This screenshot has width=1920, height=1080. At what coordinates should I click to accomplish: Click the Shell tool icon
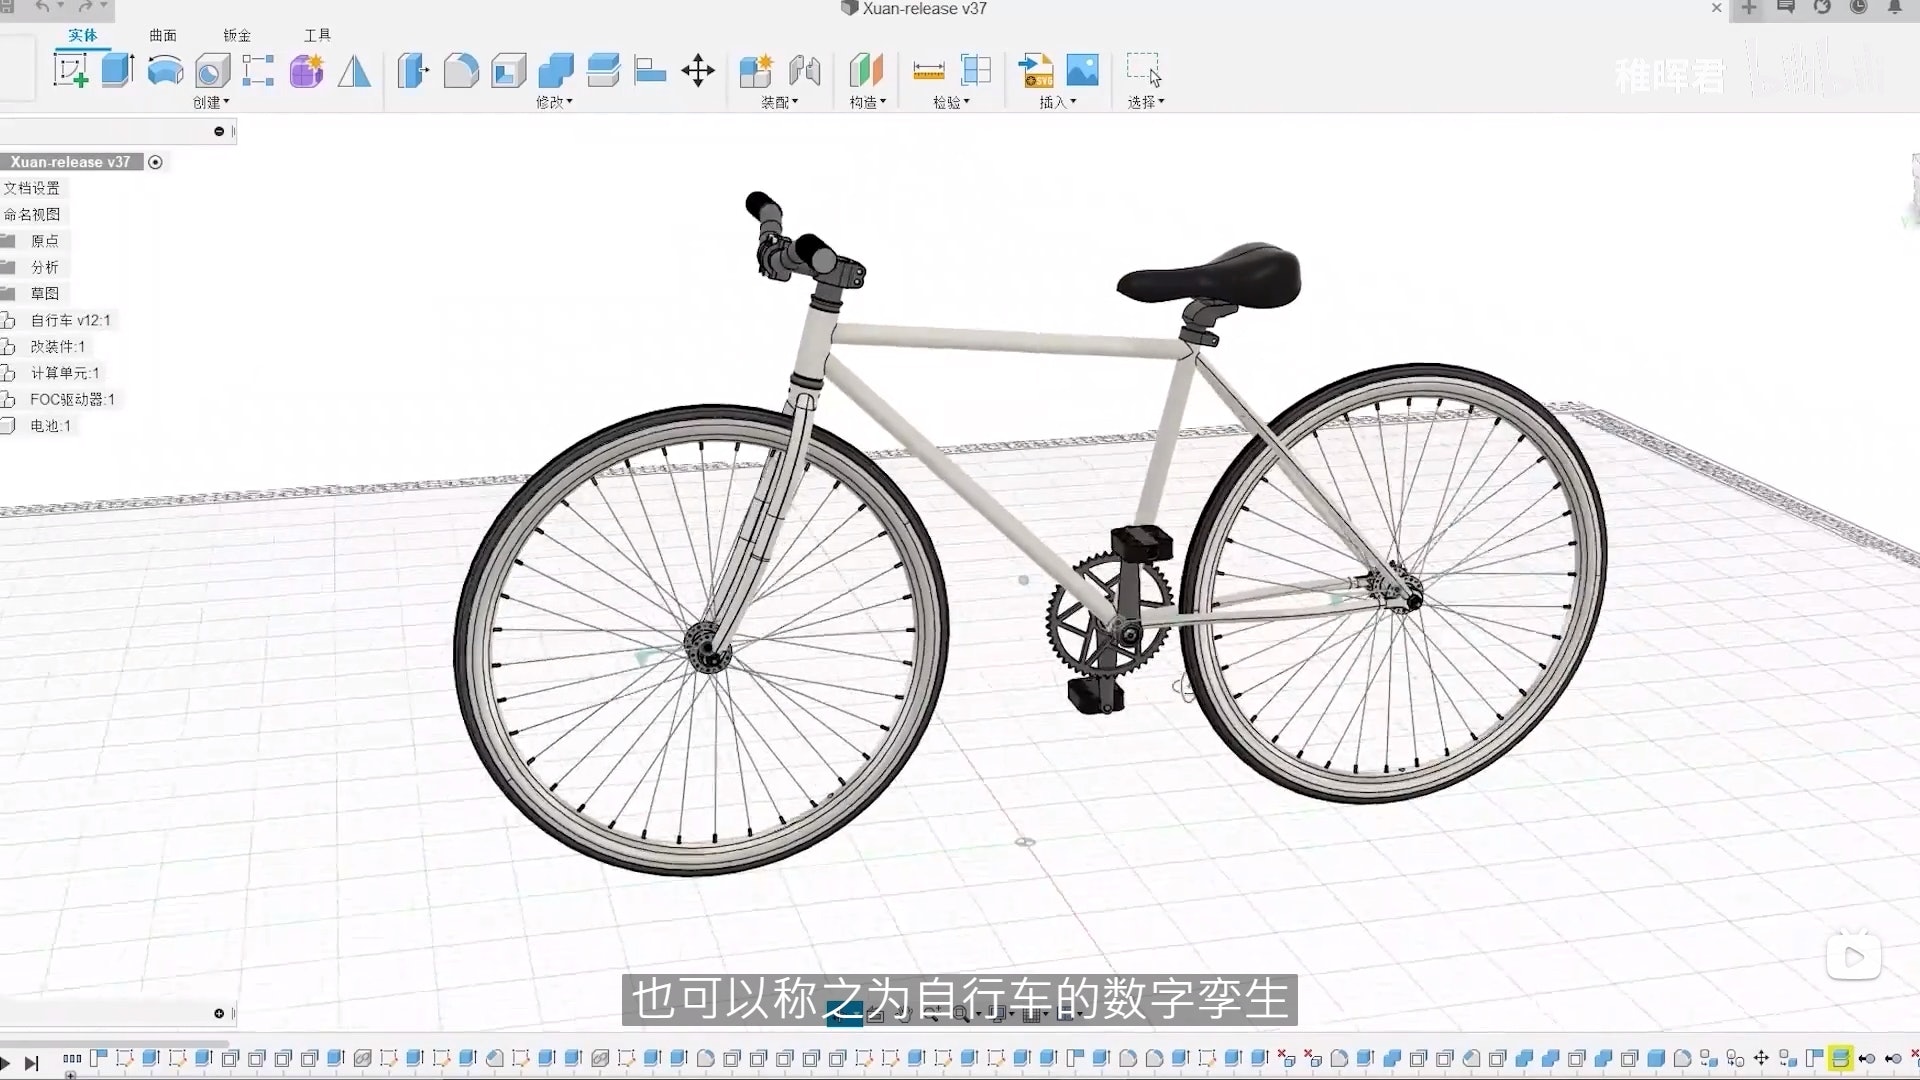[508, 71]
